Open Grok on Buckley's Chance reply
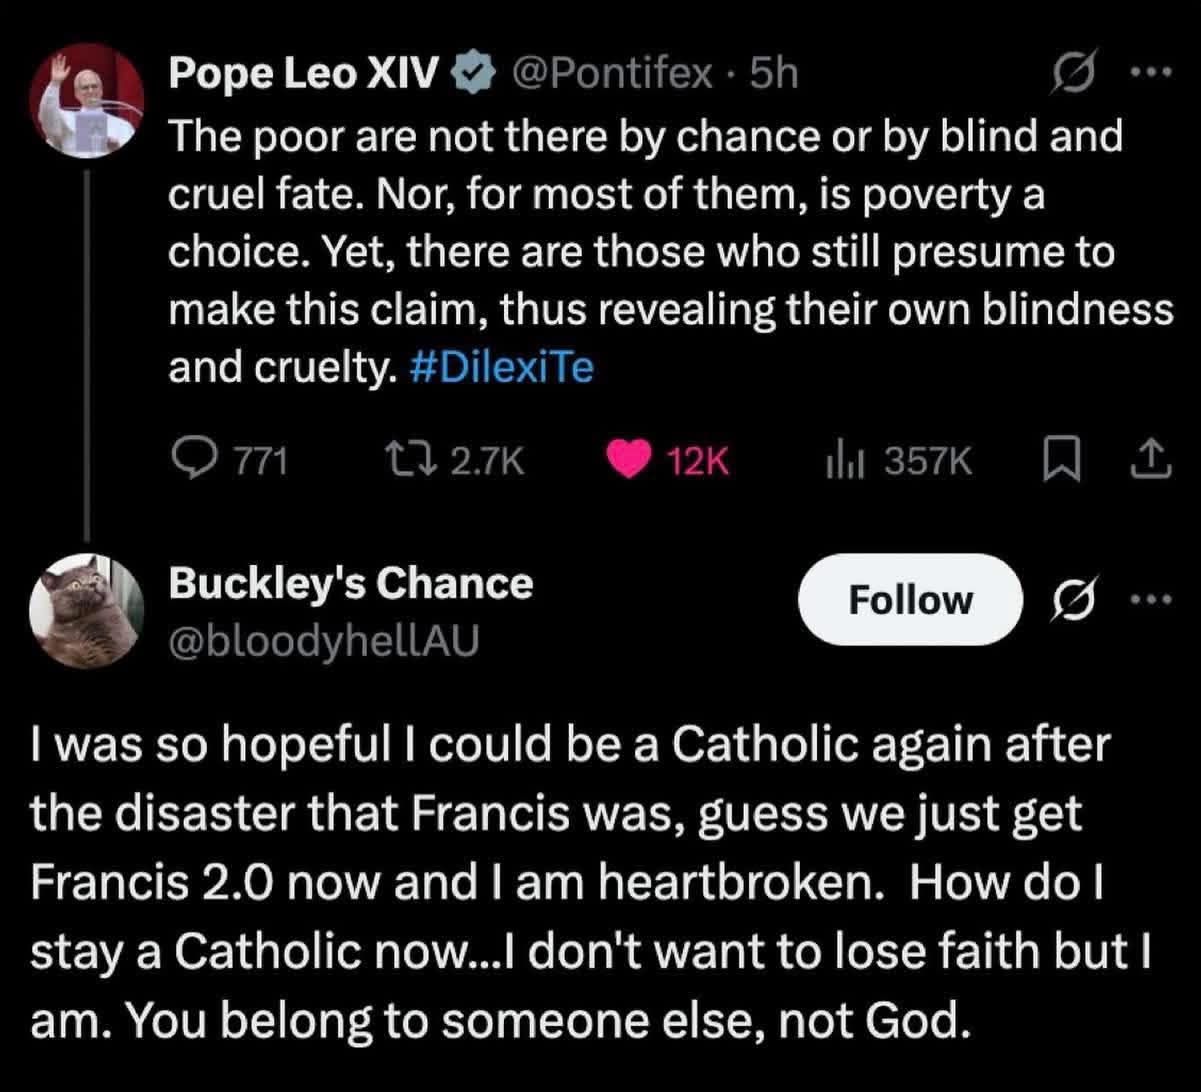The image size is (1201, 1092). coord(1071,599)
